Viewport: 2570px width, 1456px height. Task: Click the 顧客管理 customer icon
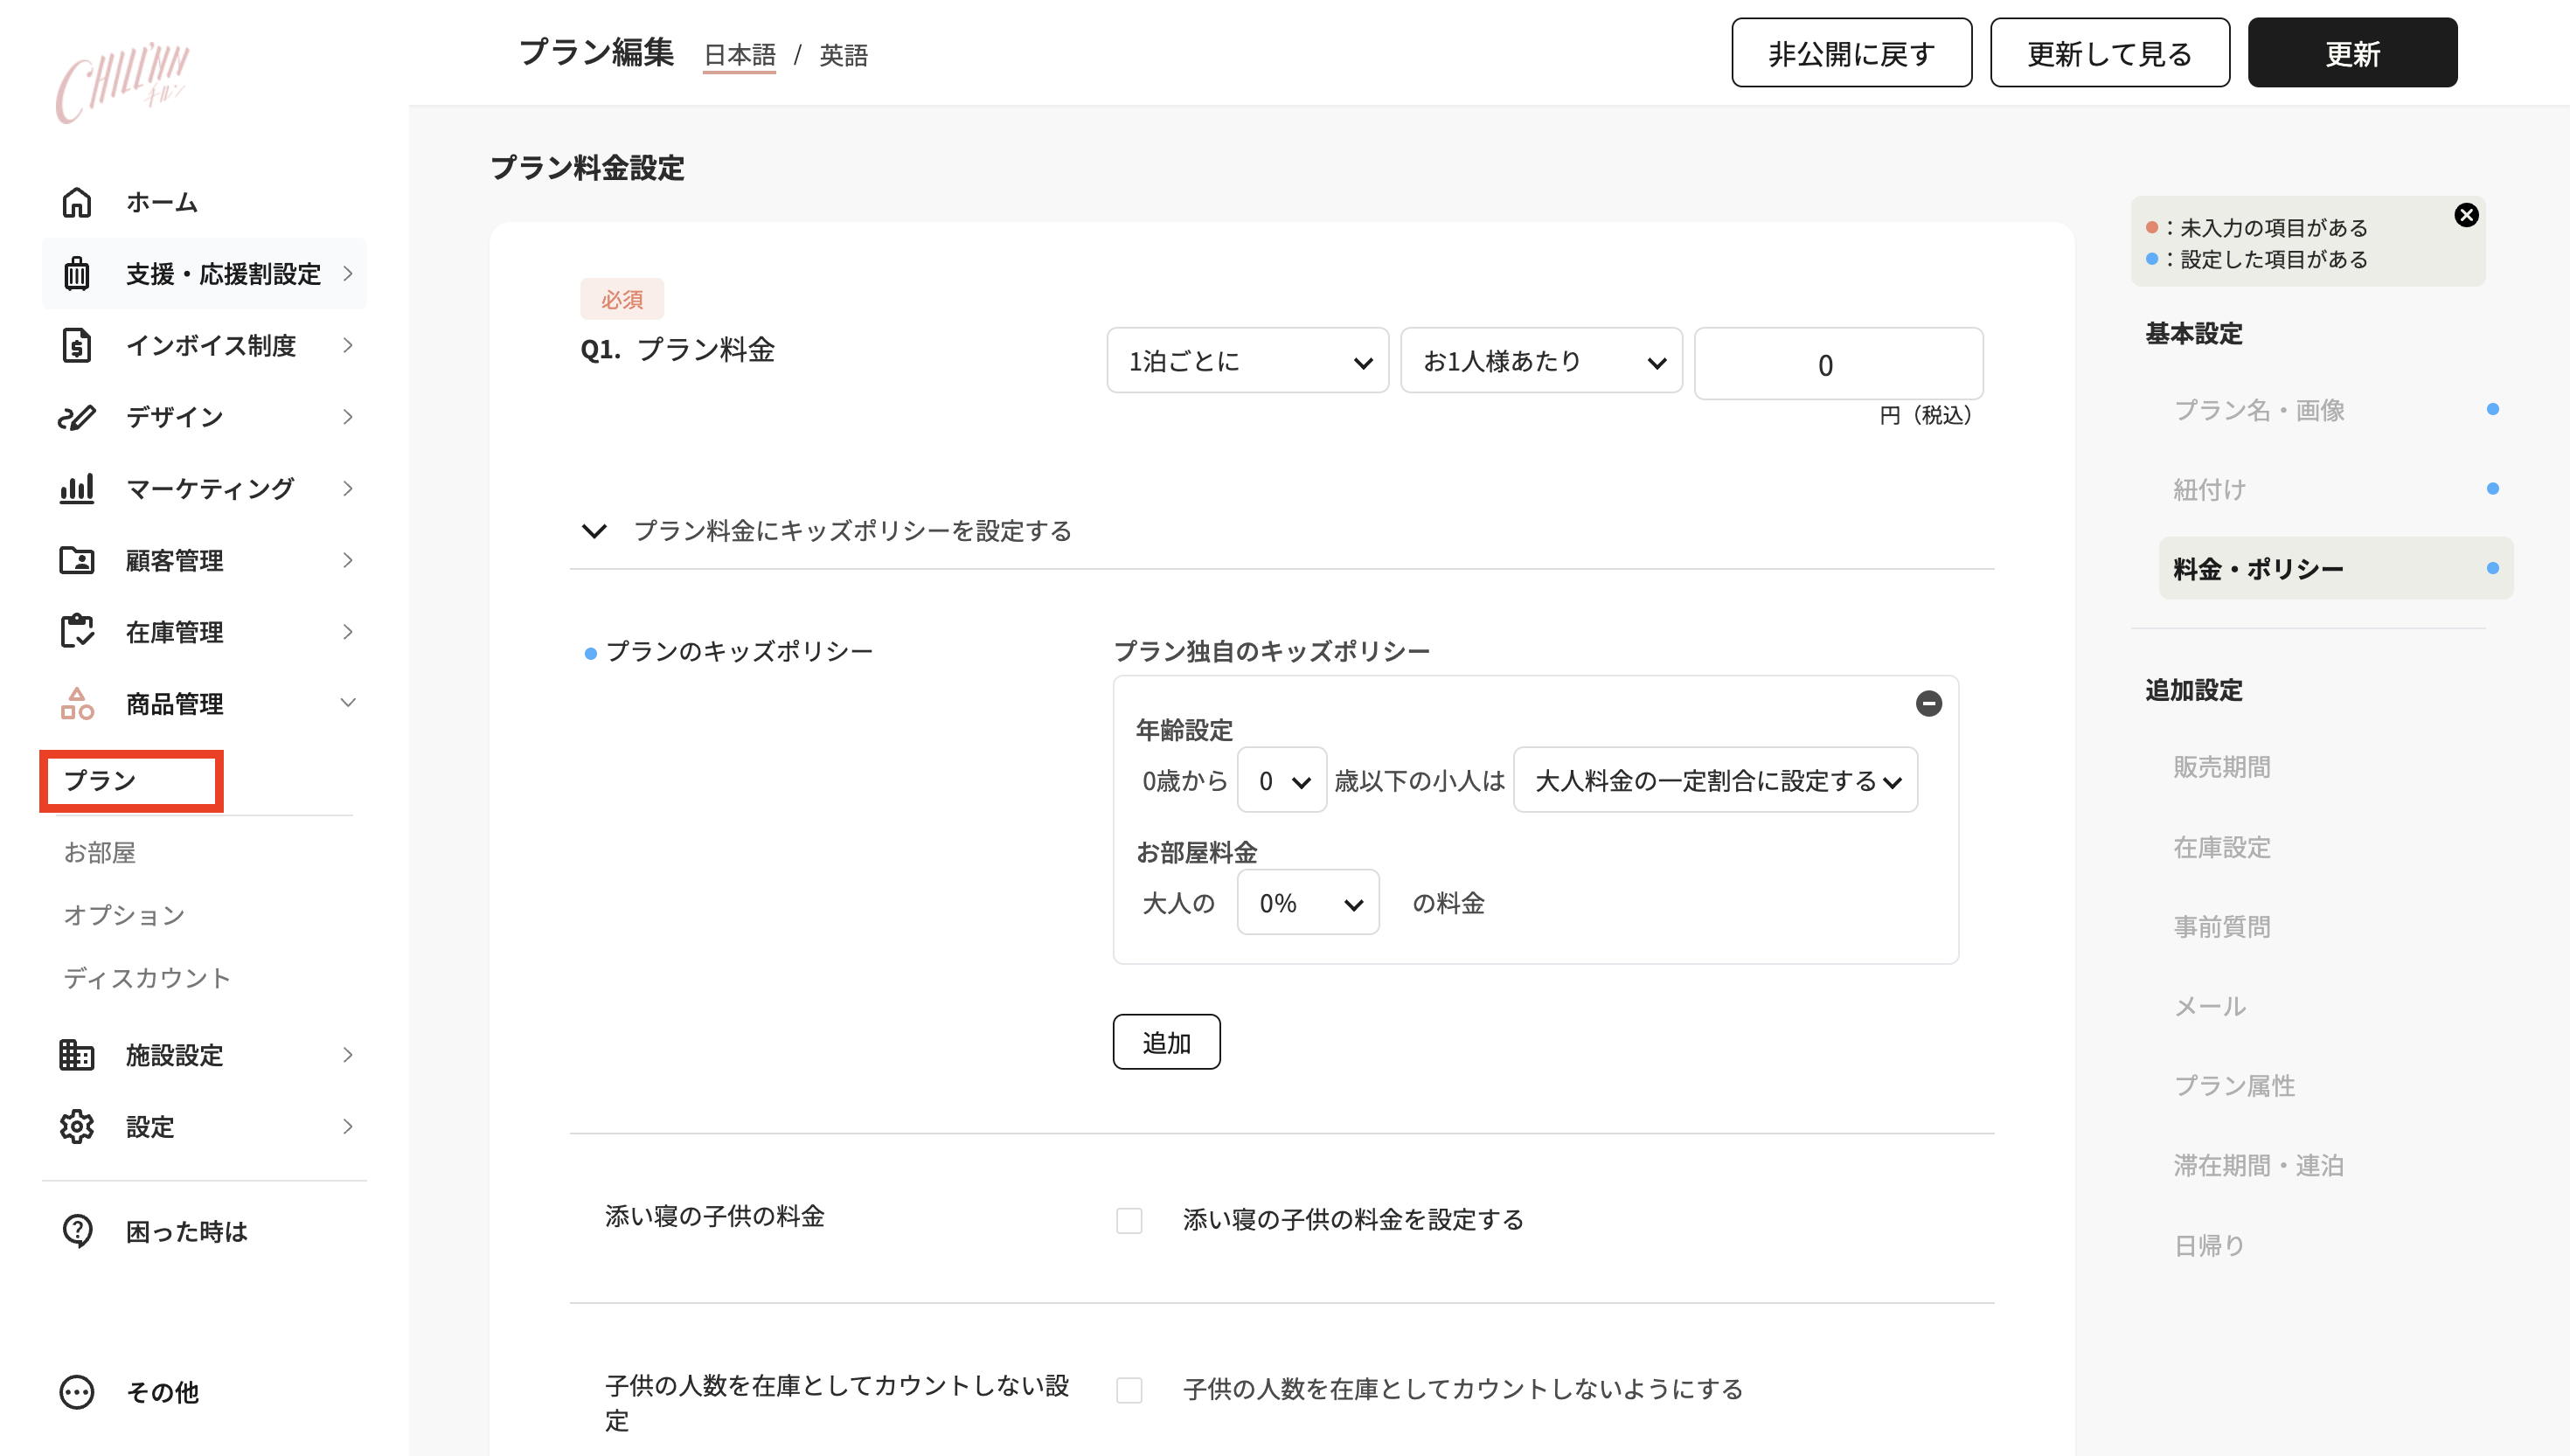pyautogui.click(x=76, y=560)
